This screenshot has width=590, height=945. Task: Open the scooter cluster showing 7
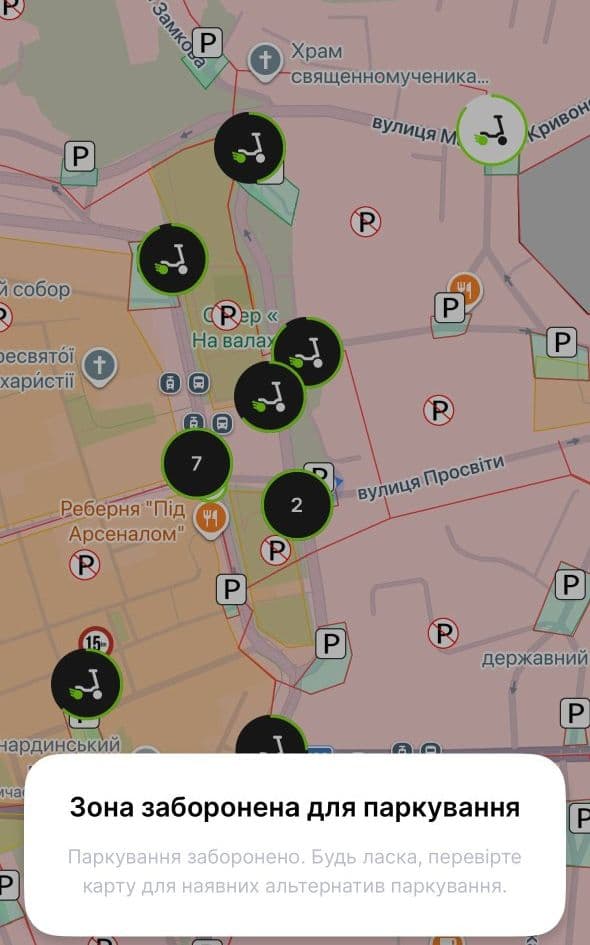[196, 463]
